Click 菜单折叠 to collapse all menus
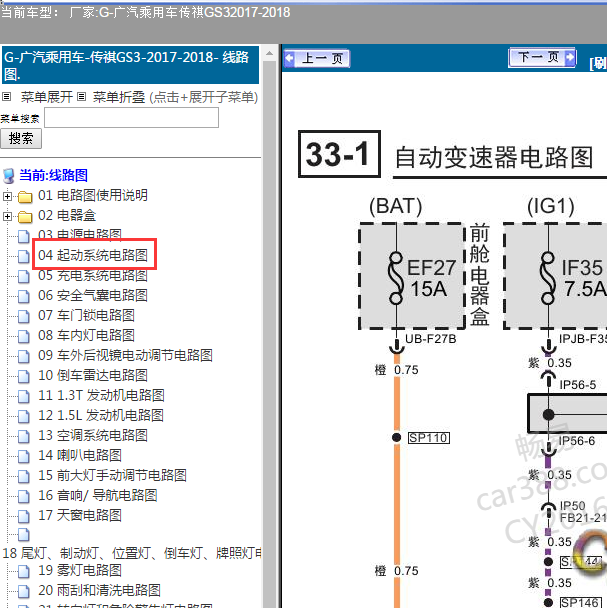607x608 pixels. click(x=119, y=97)
